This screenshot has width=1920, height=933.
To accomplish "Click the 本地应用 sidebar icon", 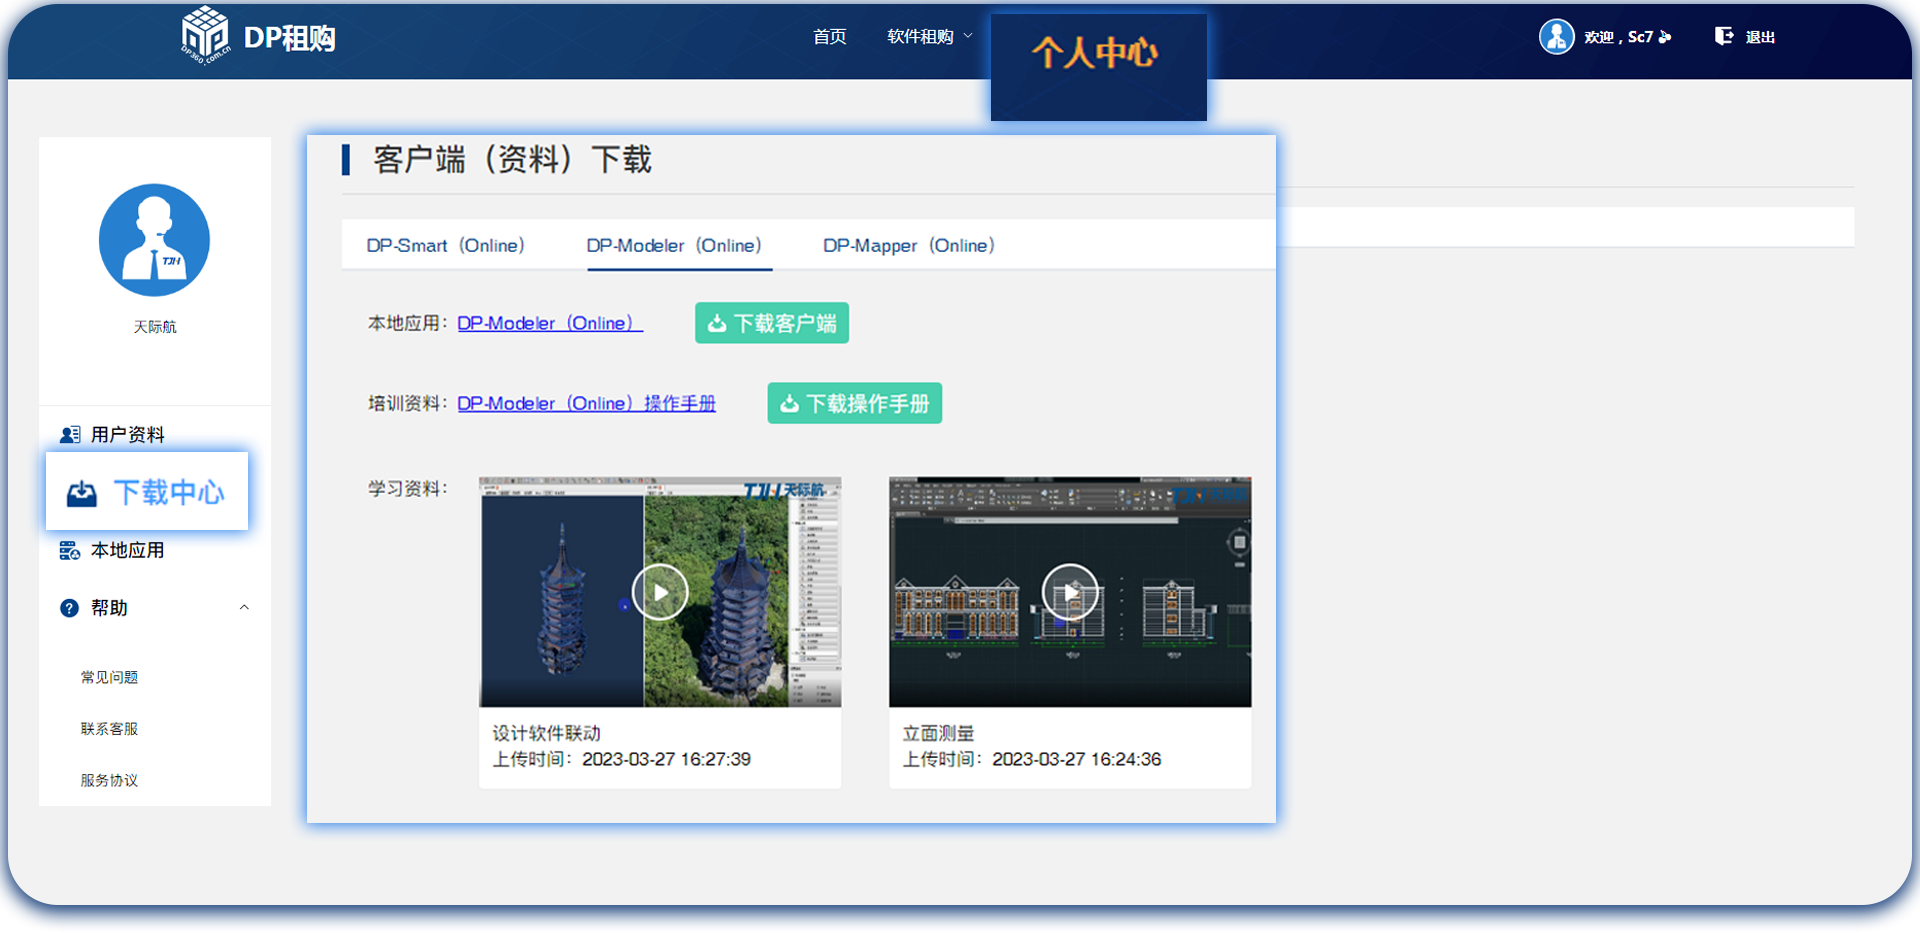I will click(68, 549).
